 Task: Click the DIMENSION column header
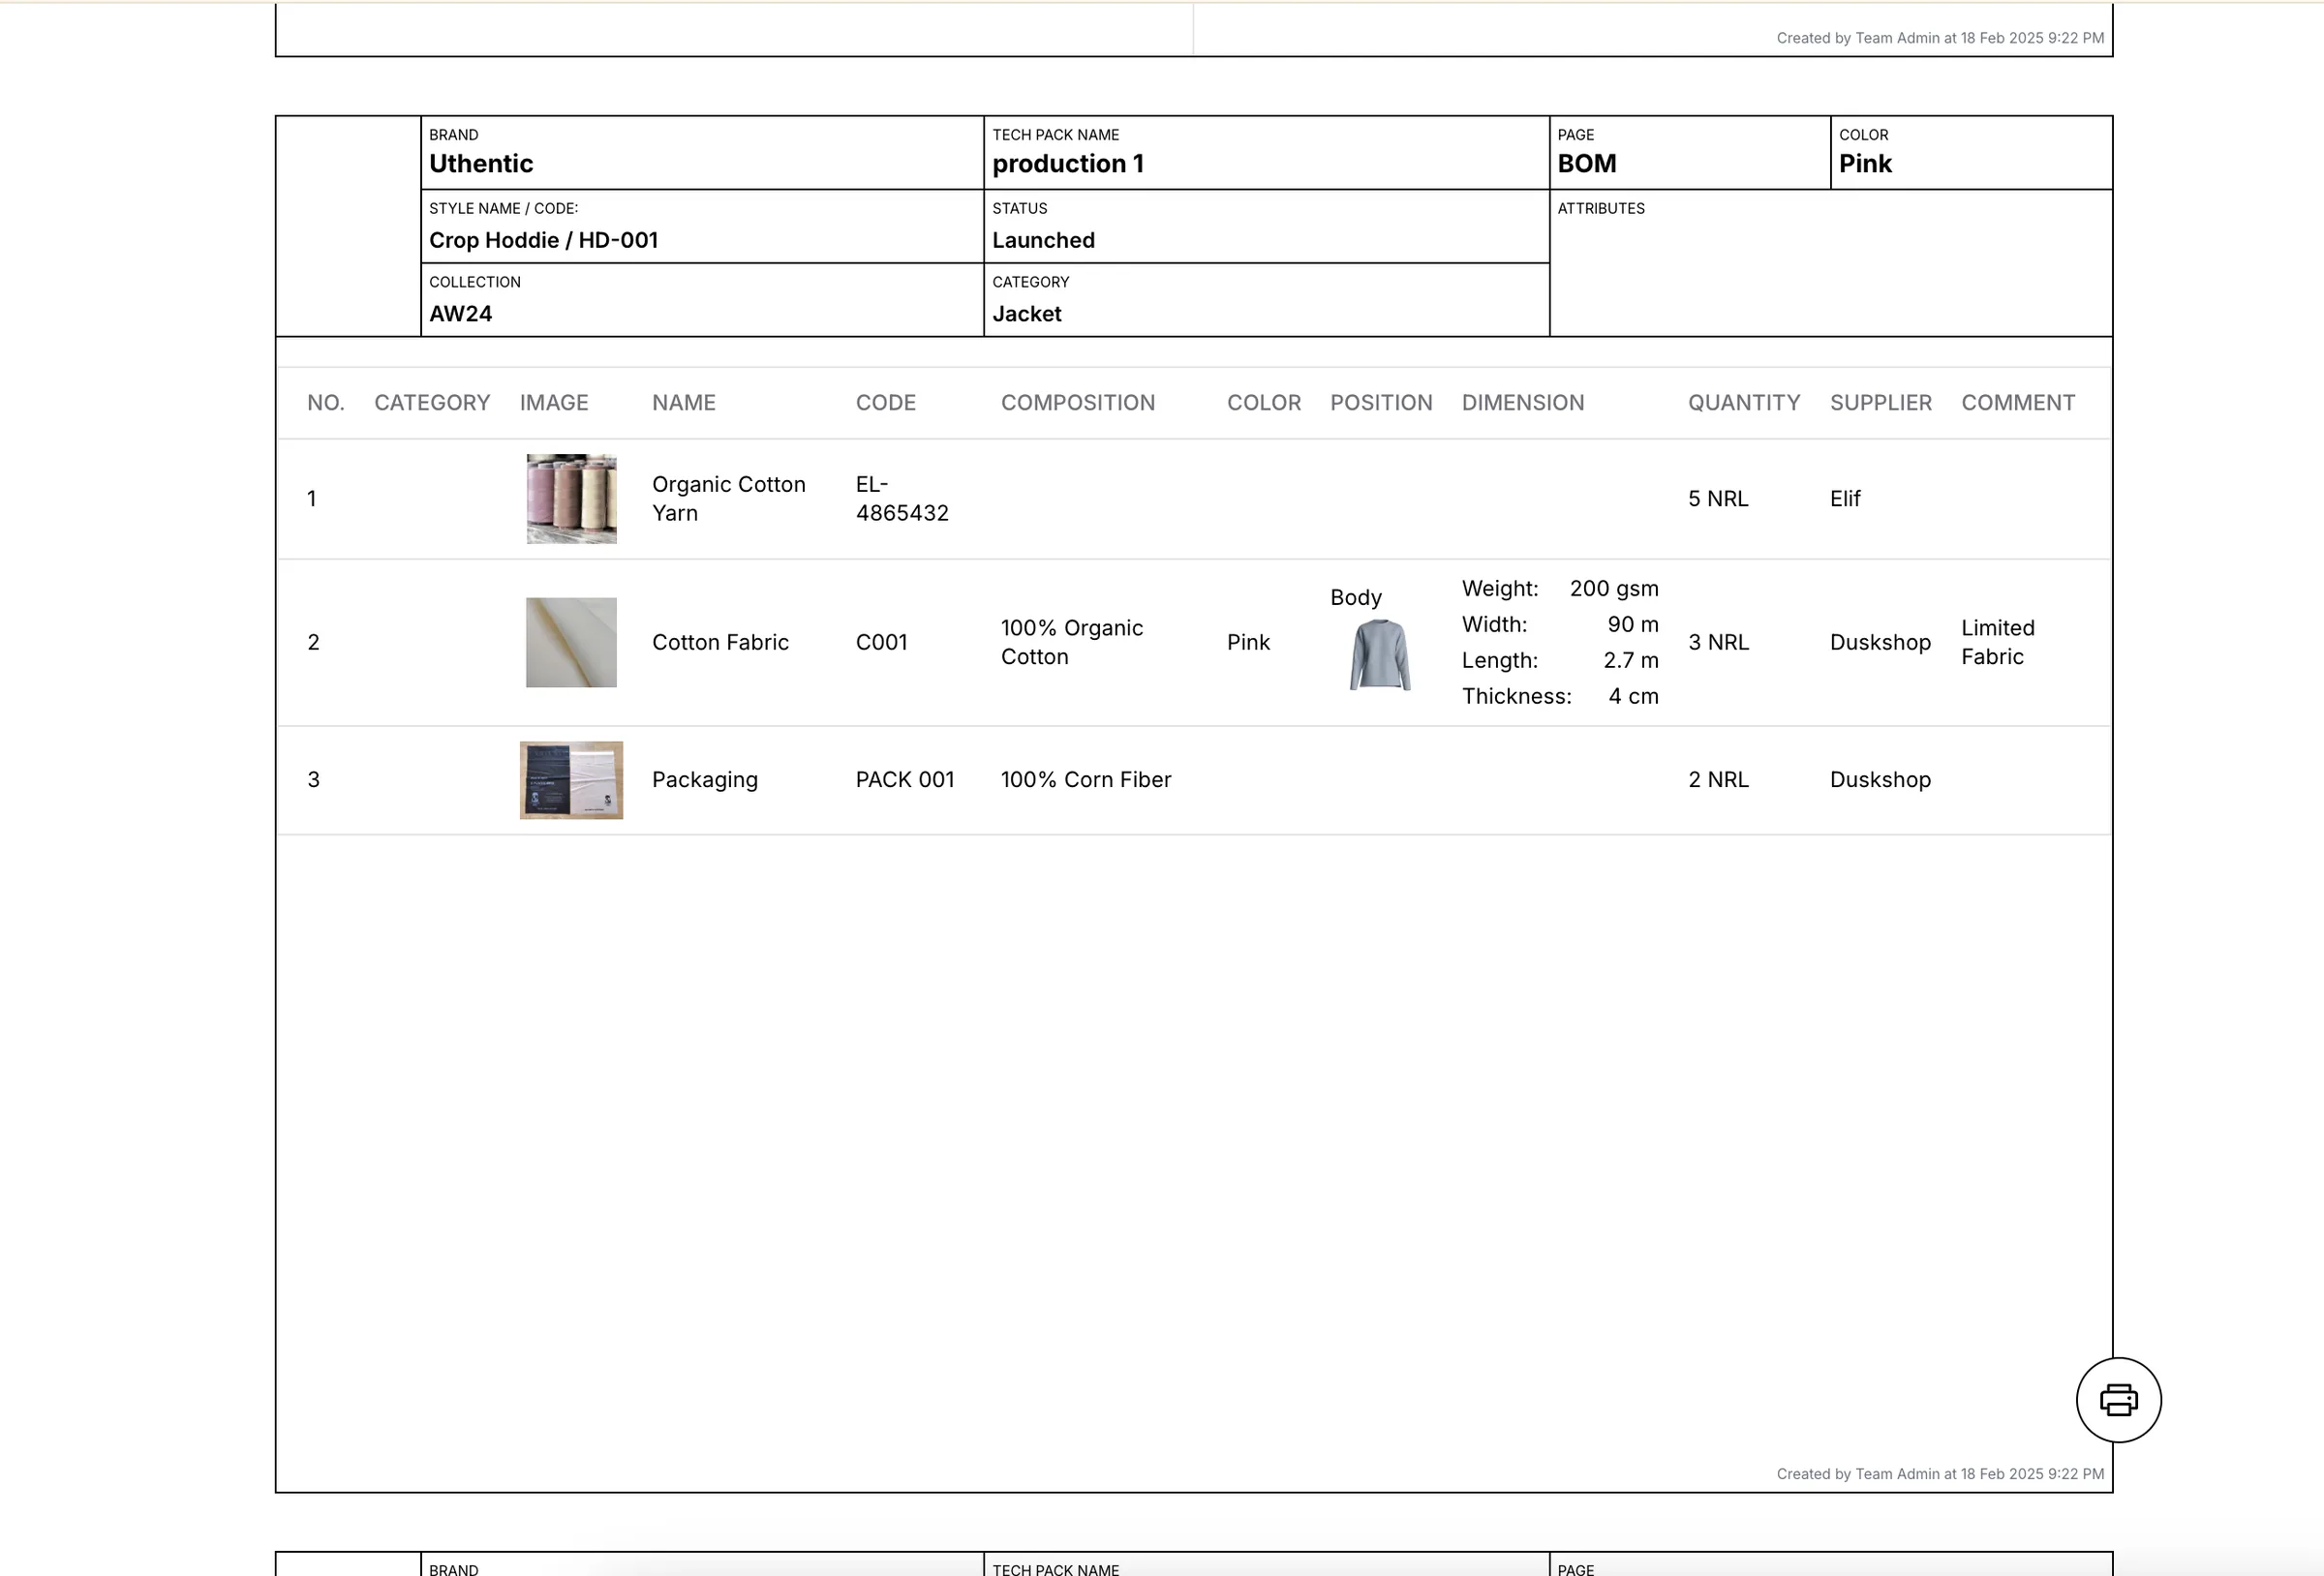(x=1523, y=402)
